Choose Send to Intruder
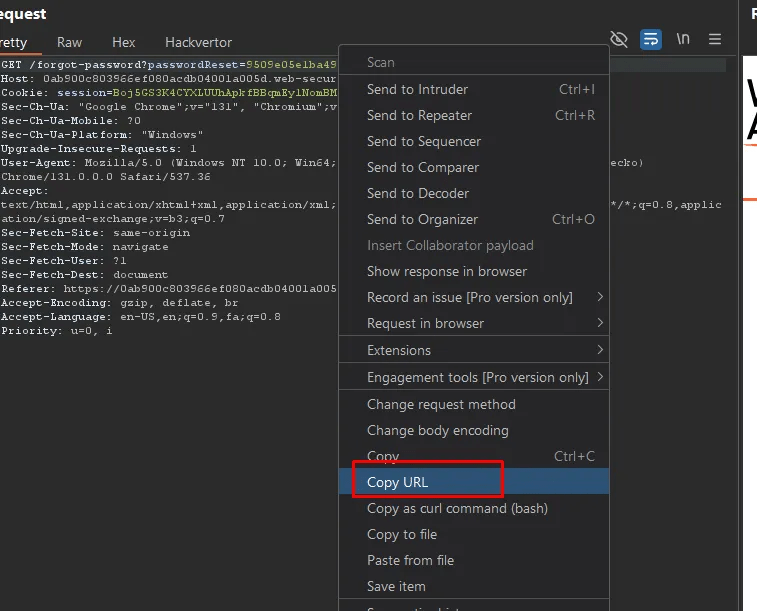 tap(417, 89)
